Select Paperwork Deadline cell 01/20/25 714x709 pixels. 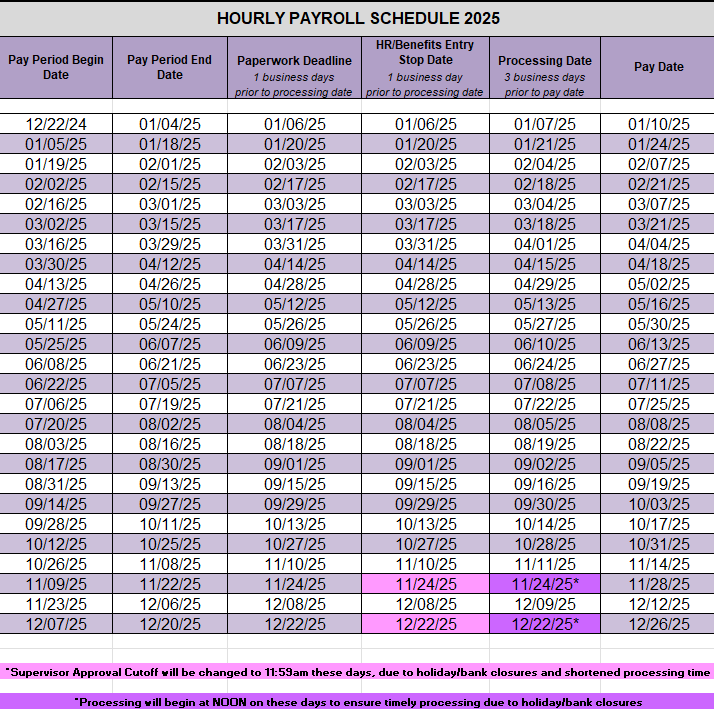pos(294,144)
